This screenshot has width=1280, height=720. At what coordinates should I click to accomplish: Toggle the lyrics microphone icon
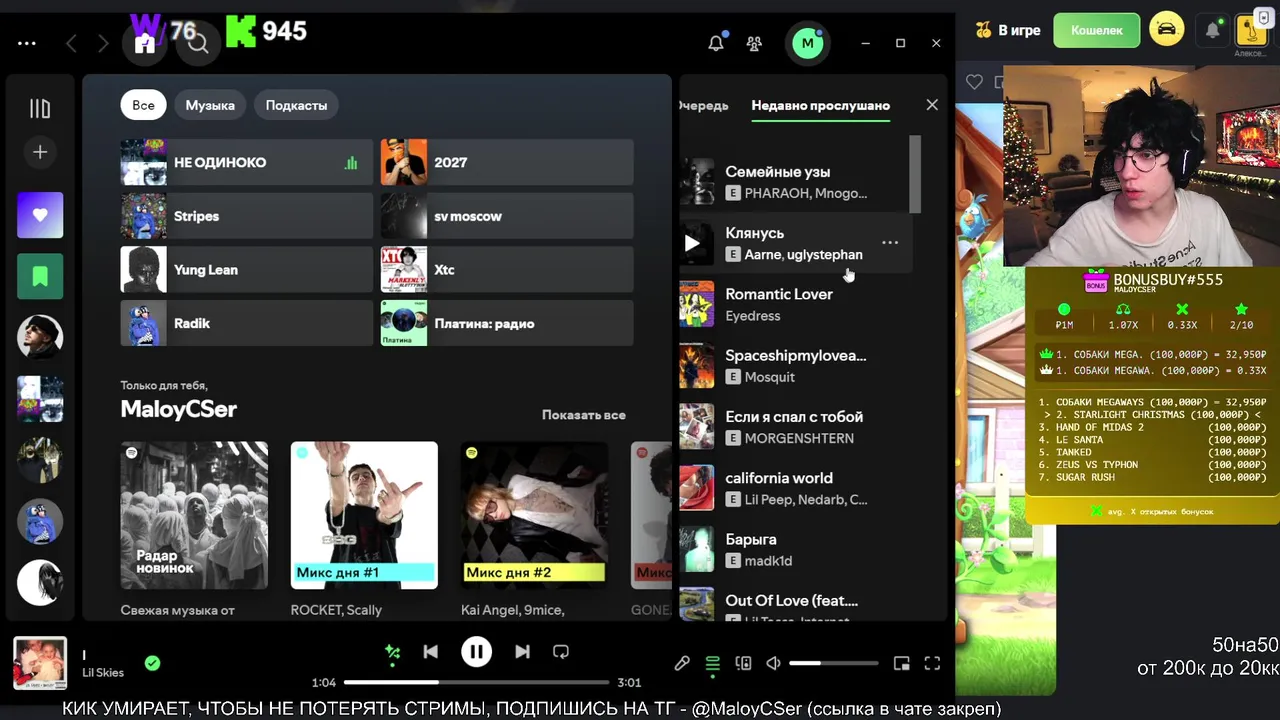(x=682, y=663)
